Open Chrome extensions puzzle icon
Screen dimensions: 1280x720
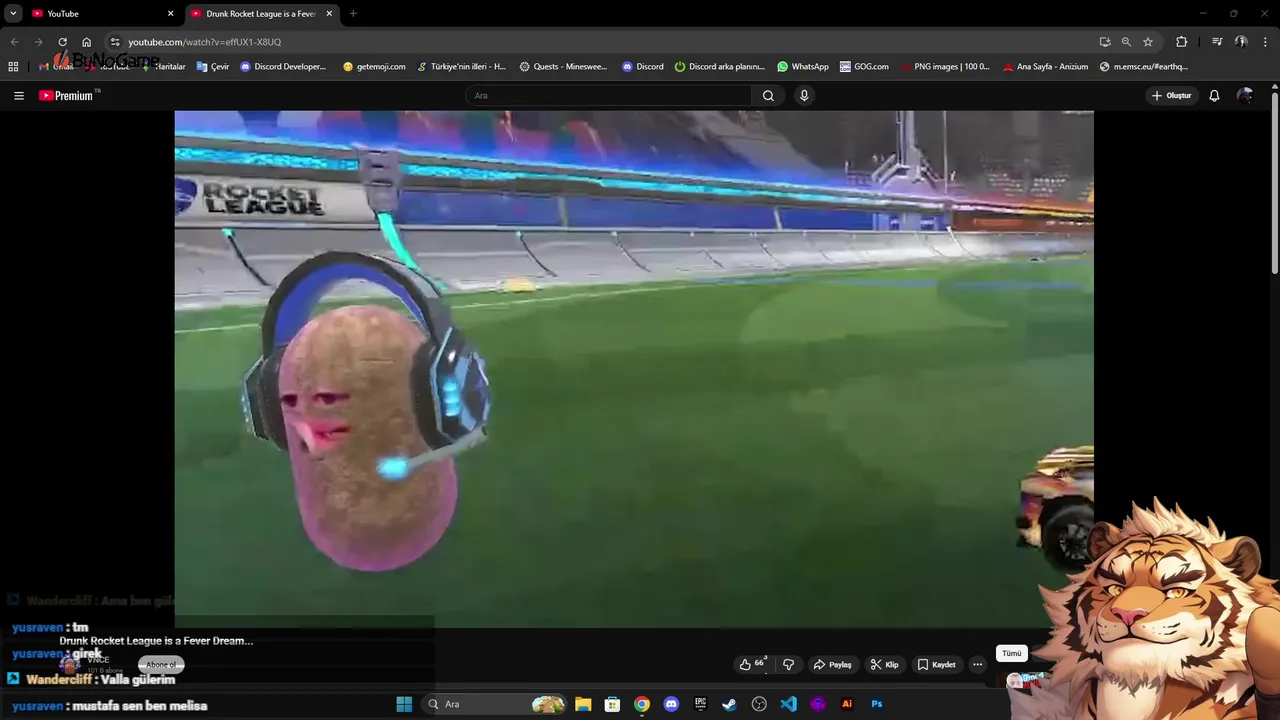[1182, 42]
